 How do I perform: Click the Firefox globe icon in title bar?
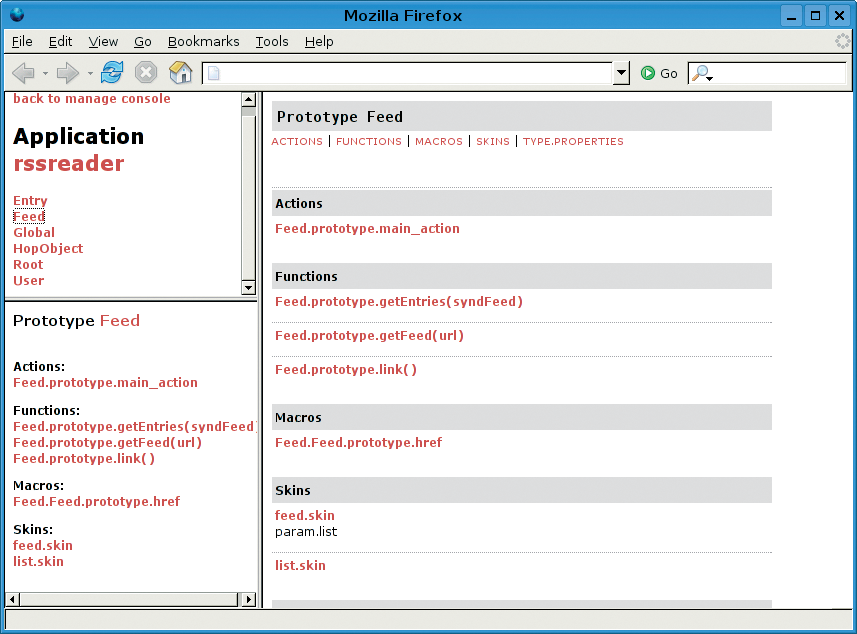pos(17,14)
